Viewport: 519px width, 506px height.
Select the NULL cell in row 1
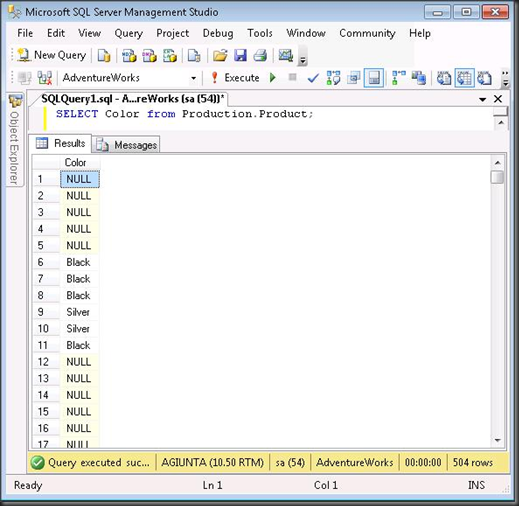[x=80, y=179]
